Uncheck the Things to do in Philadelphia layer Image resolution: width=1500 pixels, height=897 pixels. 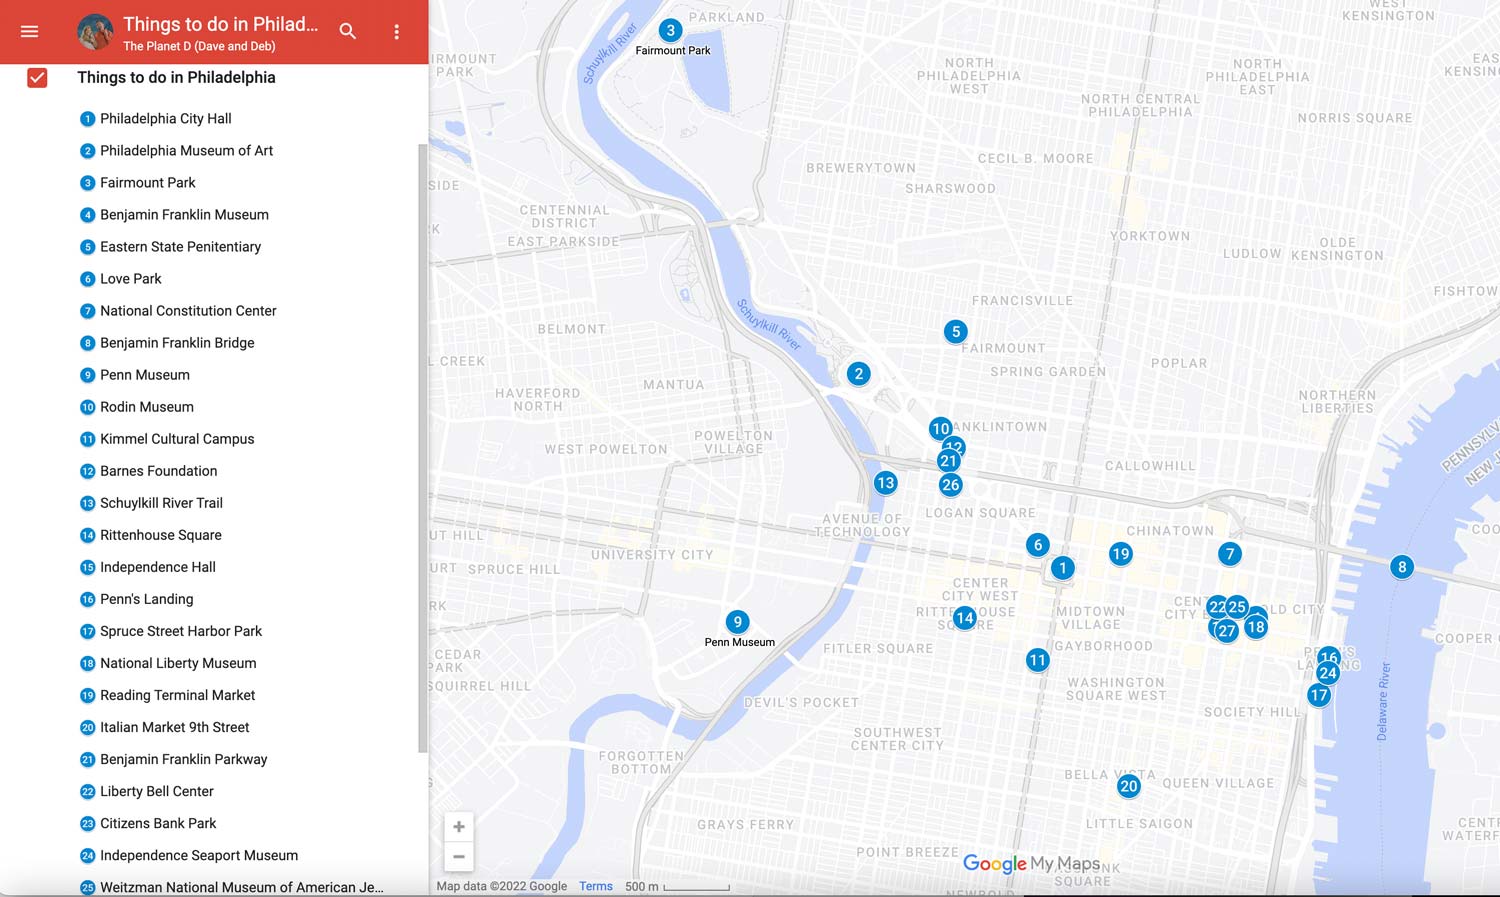pyautogui.click(x=37, y=78)
